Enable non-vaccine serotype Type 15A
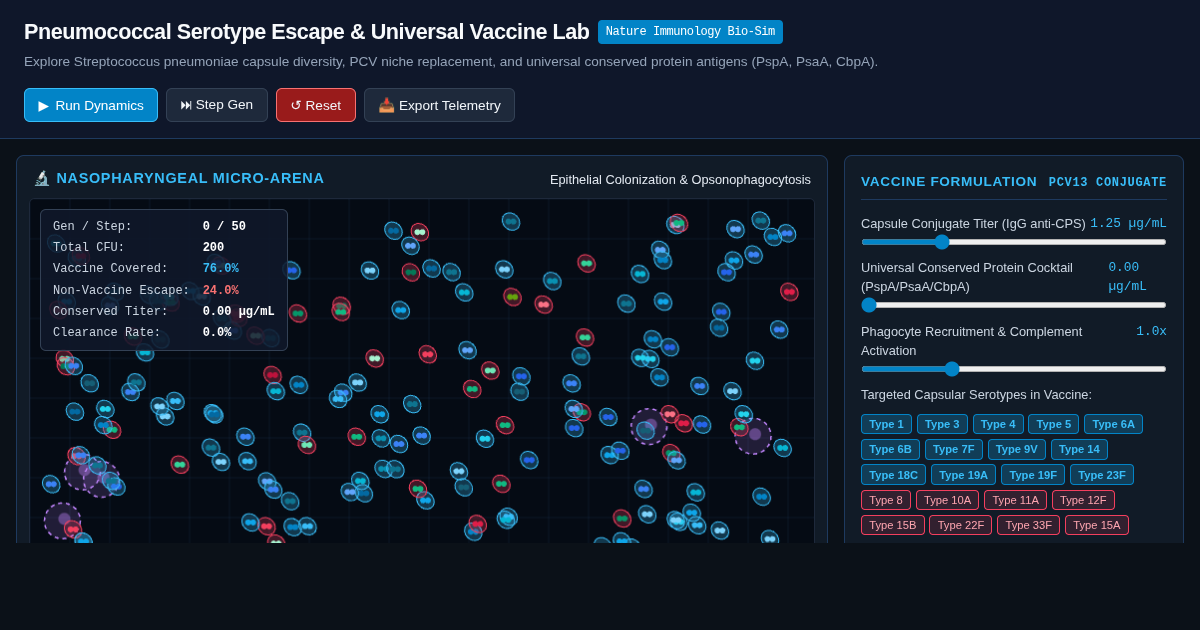The width and height of the screenshot is (1200, 630). point(1097,525)
